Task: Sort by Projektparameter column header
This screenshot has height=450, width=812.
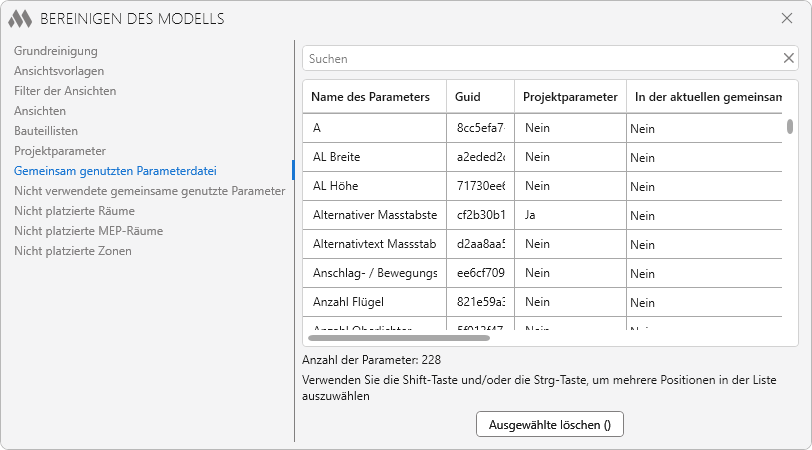Action: pos(570,97)
